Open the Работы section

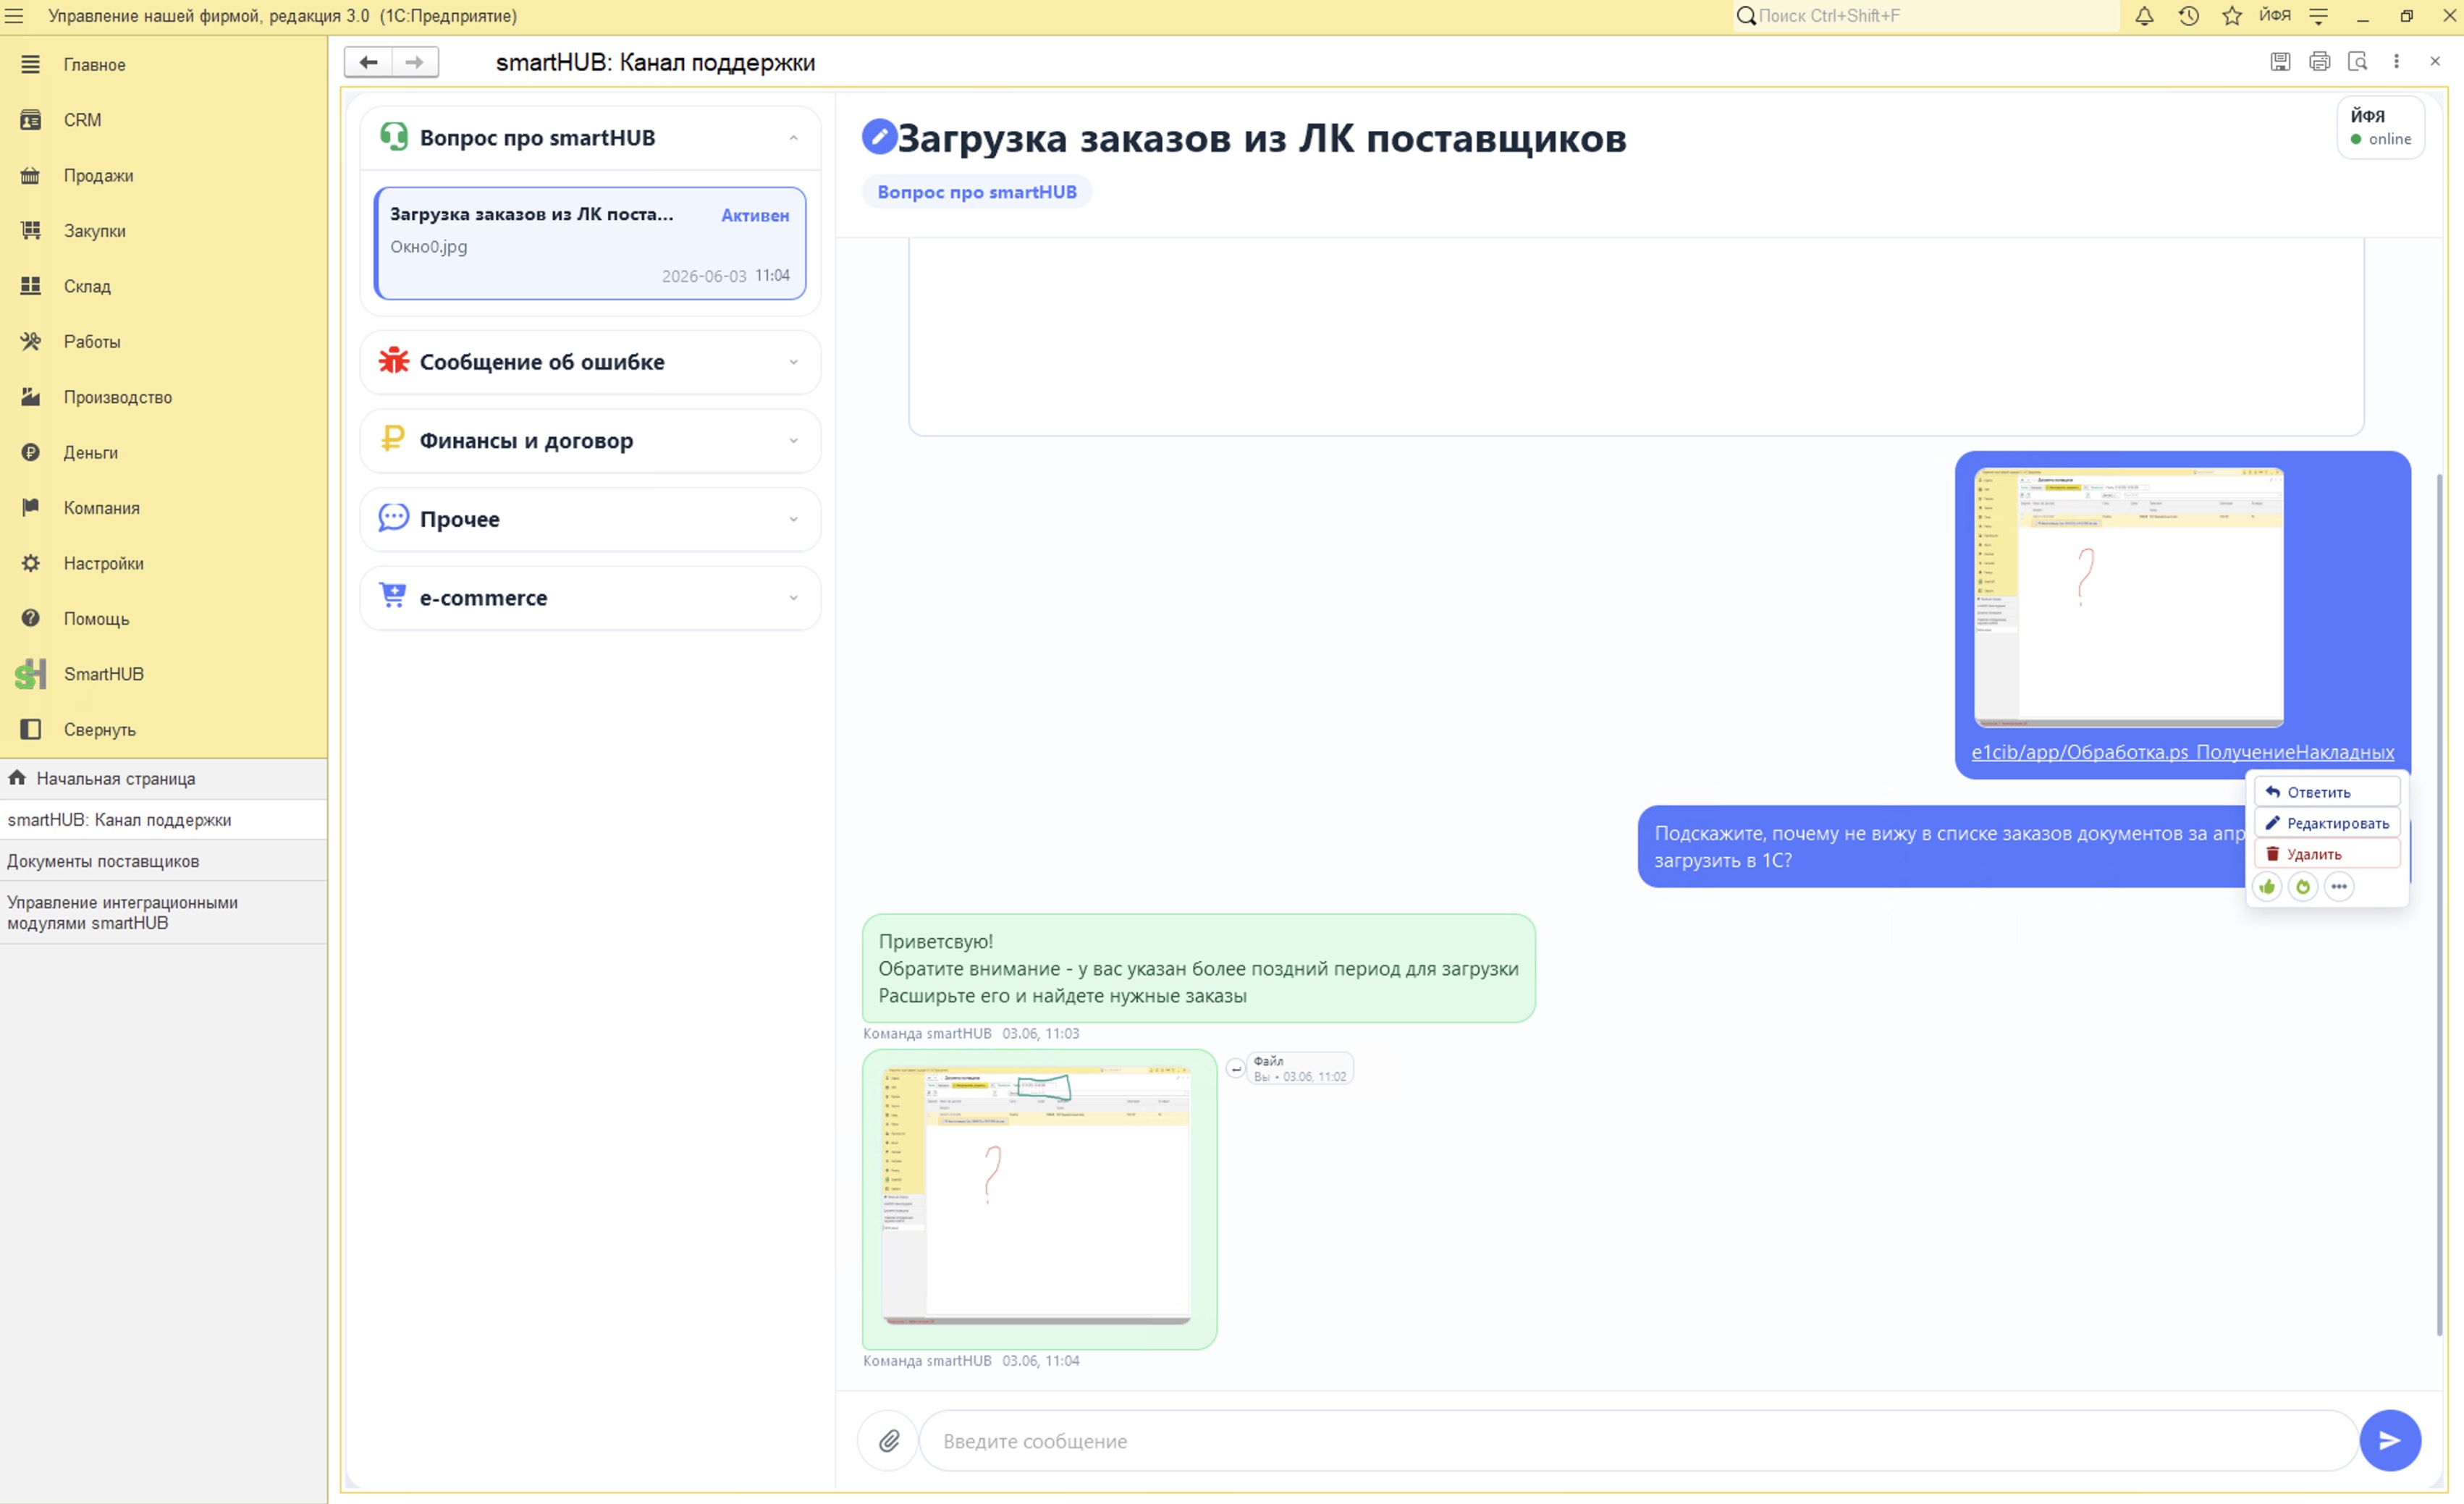164,342
